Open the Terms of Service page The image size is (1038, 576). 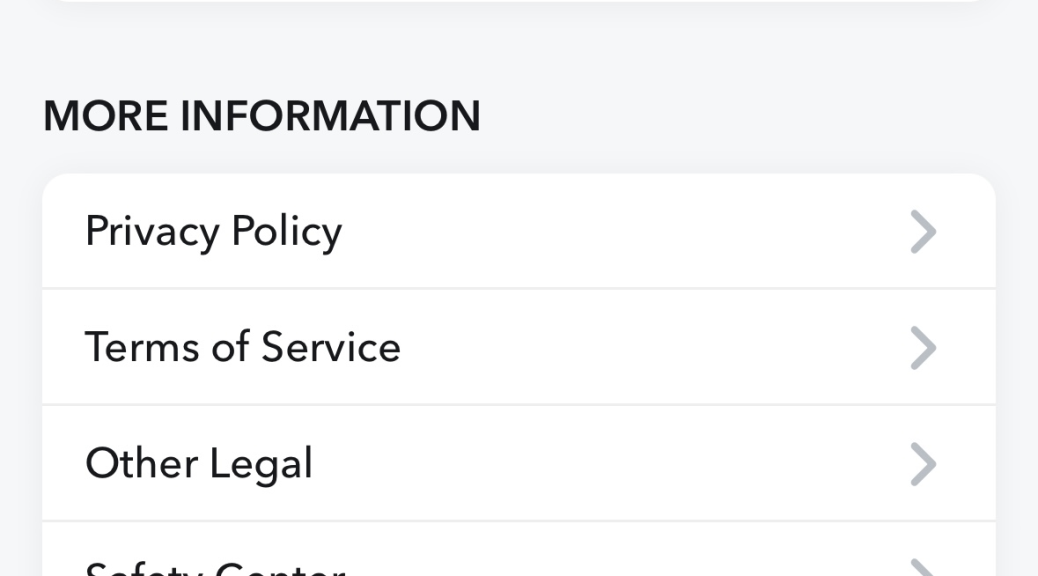tap(518, 347)
